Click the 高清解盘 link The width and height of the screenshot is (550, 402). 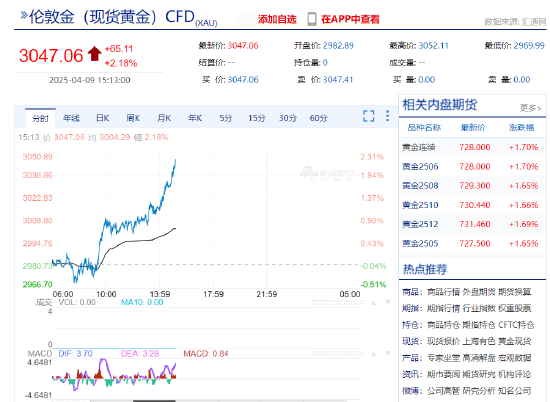tap(479, 358)
